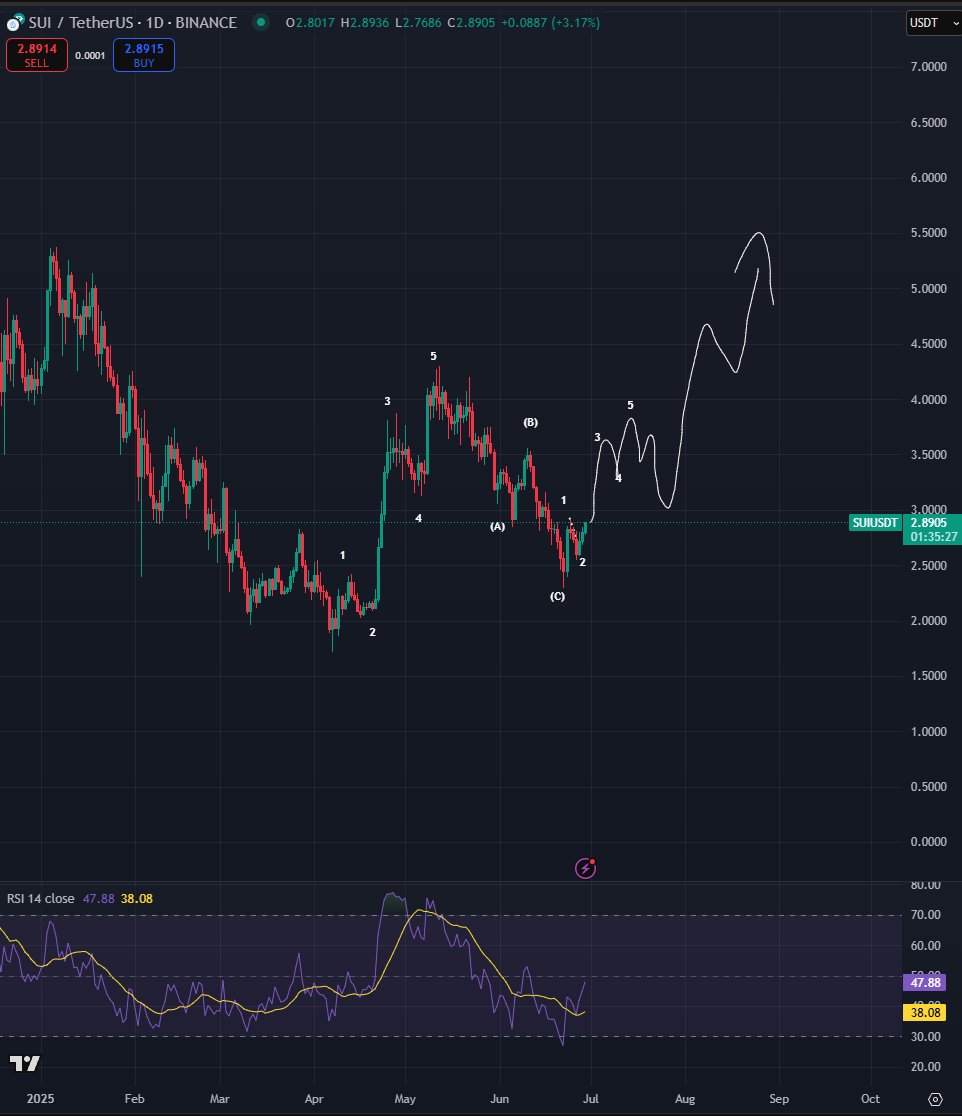Click the green market status dot
962x1116 pixels.
pyautogui.click(x=261, y=22)
